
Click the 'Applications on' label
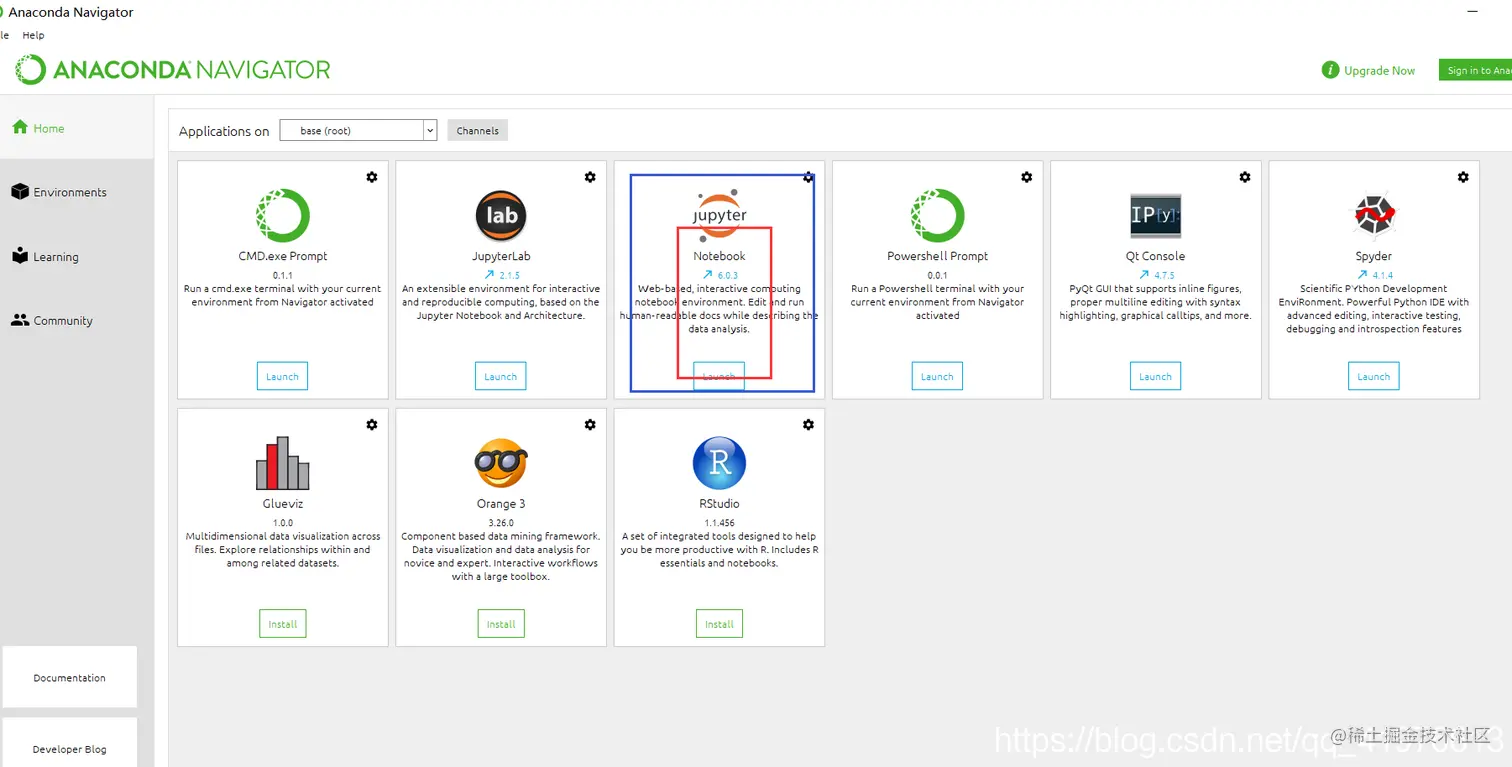pyautogui.click(x=224, y=131)
